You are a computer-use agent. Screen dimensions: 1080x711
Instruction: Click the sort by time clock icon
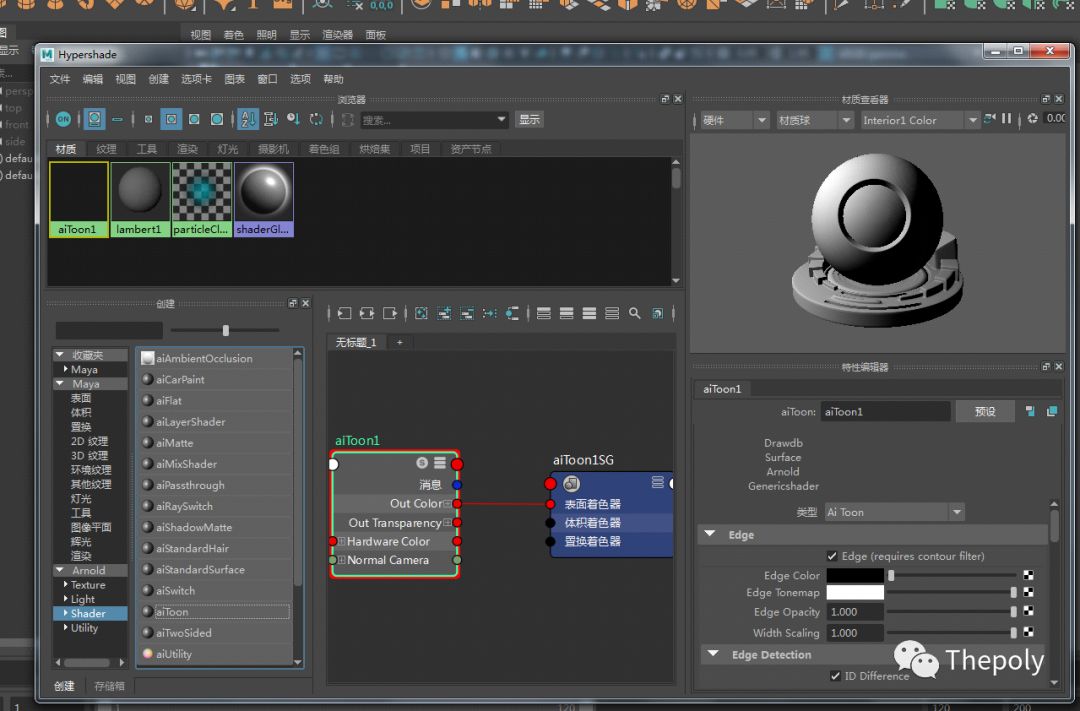[x=293, y=119]
